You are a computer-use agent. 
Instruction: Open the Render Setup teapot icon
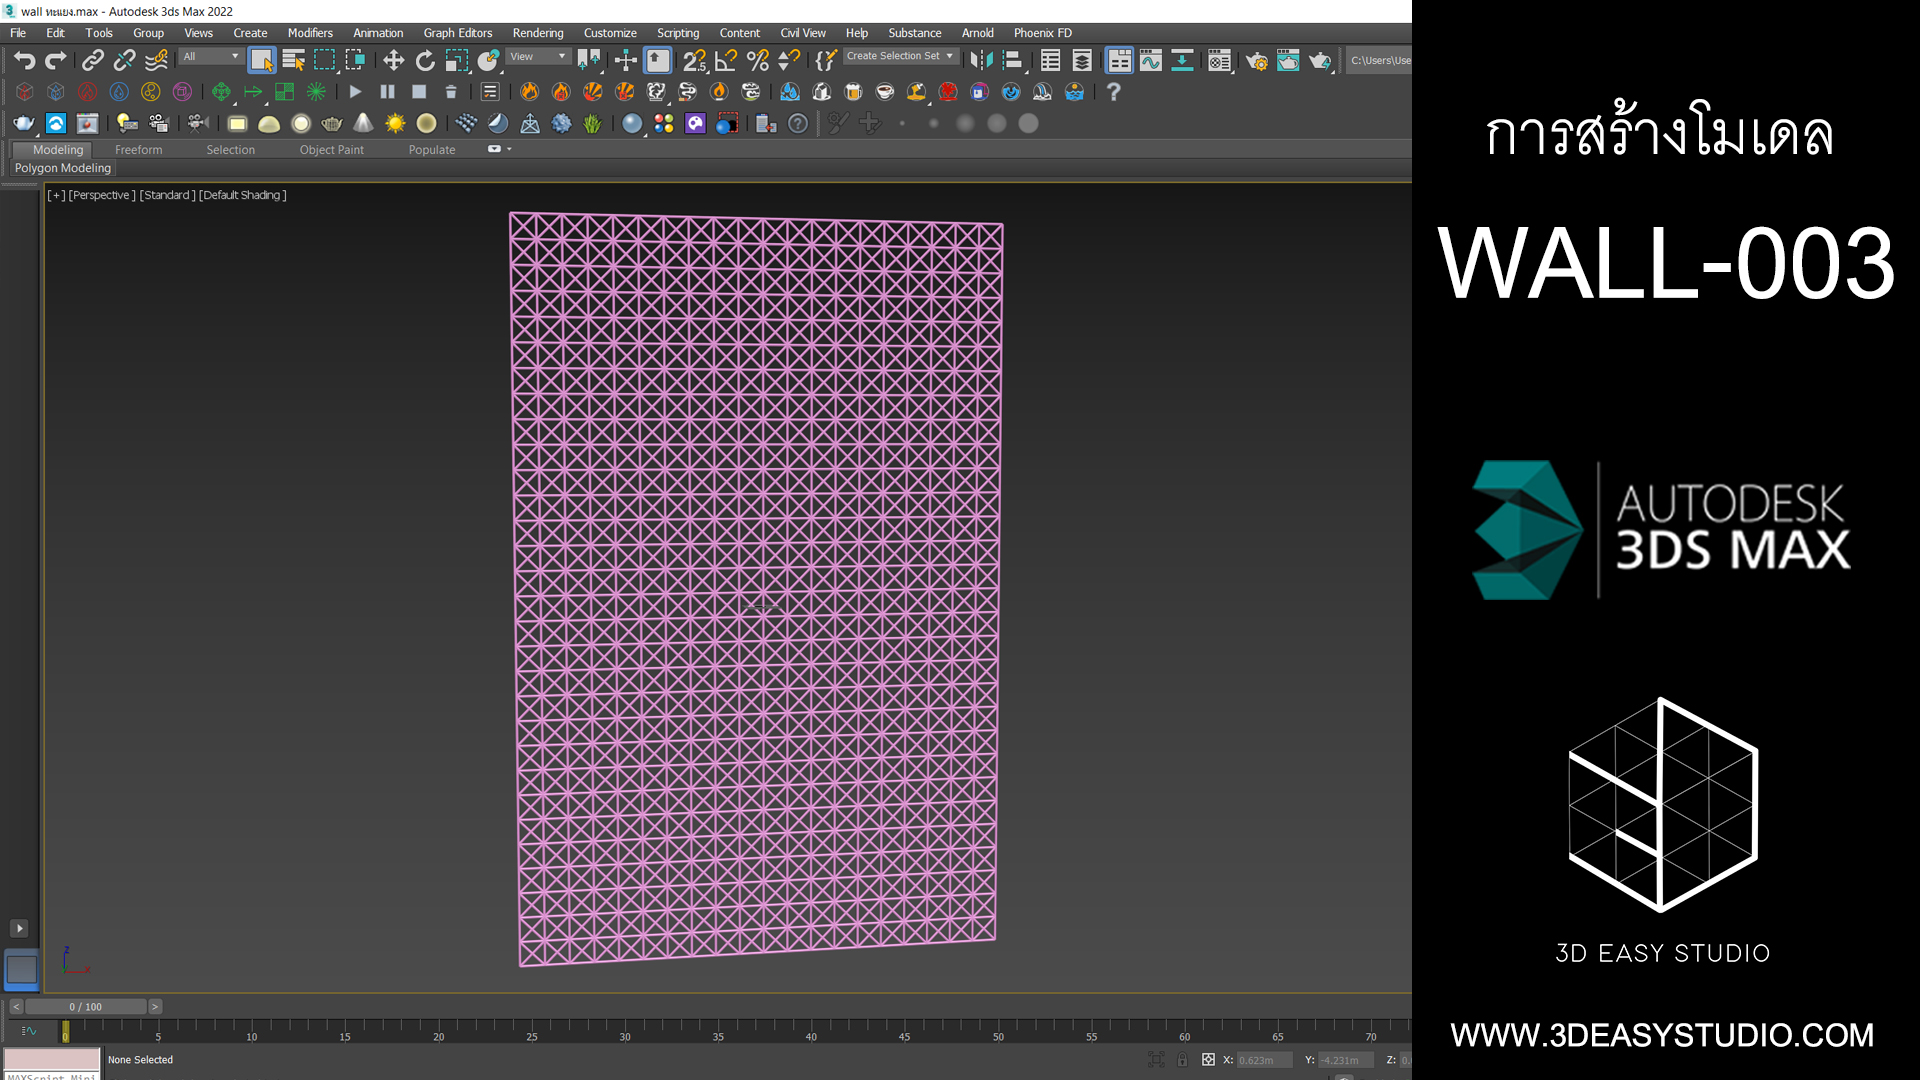coord(1256,61)
